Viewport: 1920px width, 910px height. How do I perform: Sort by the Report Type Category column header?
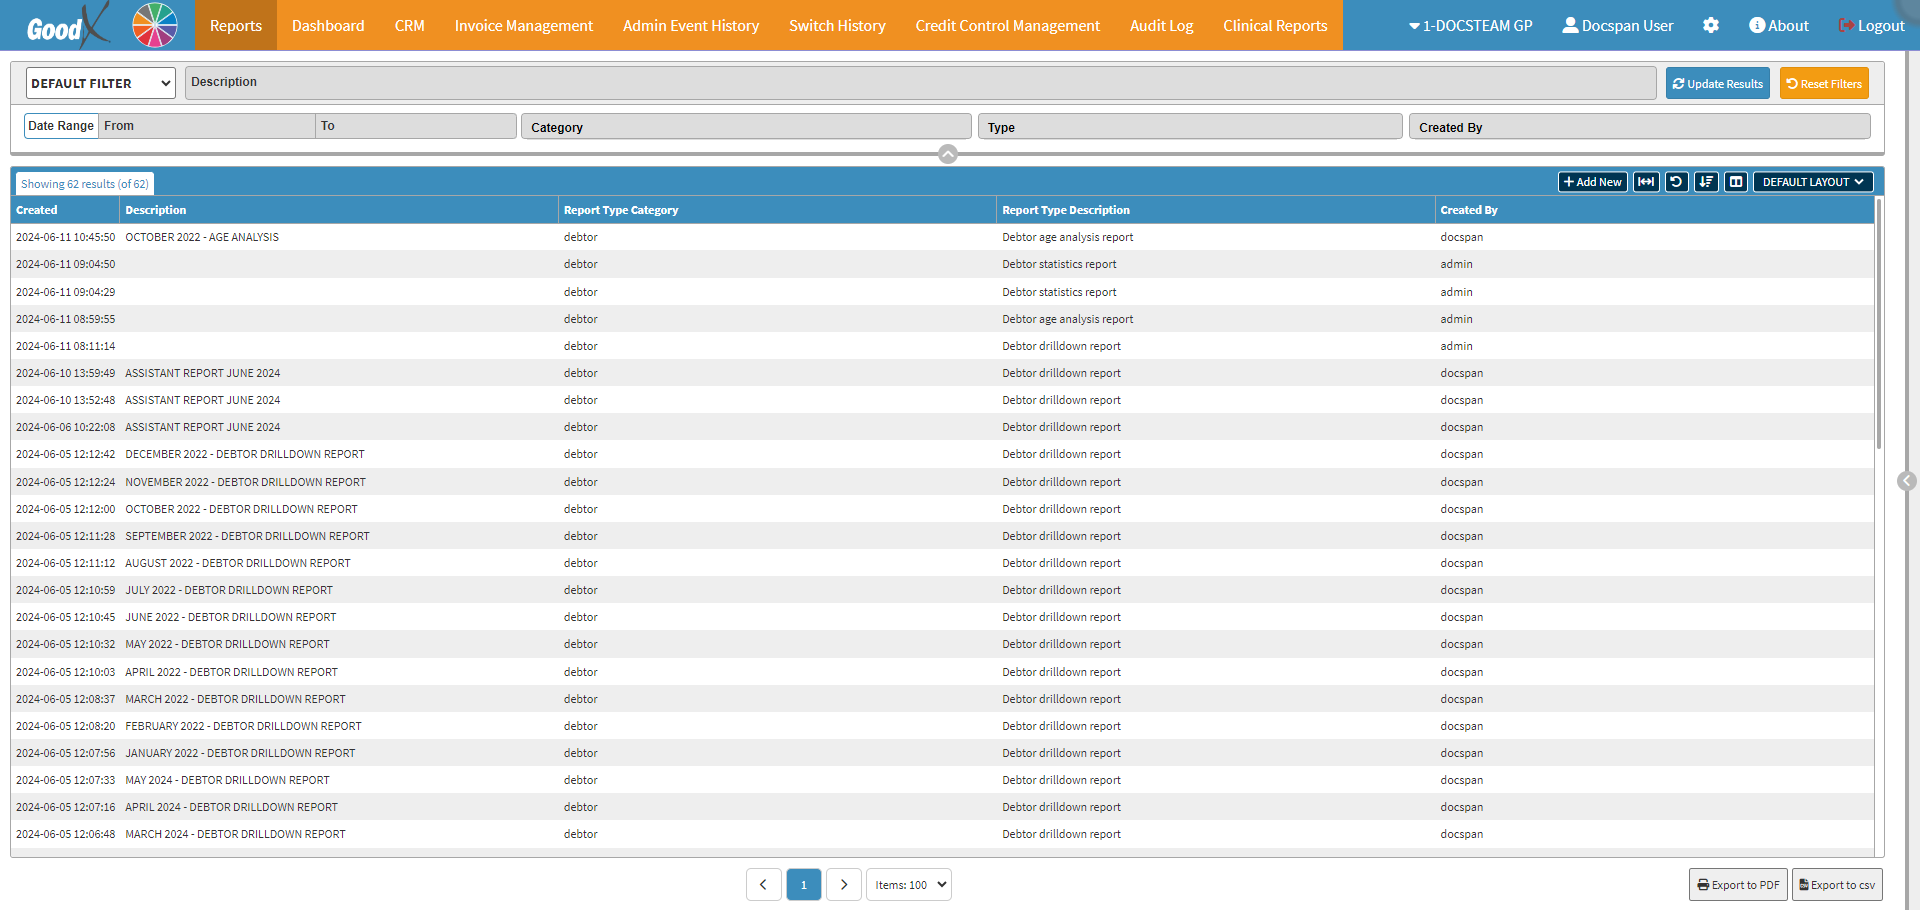pyautogui.click(x=621, y=210)
